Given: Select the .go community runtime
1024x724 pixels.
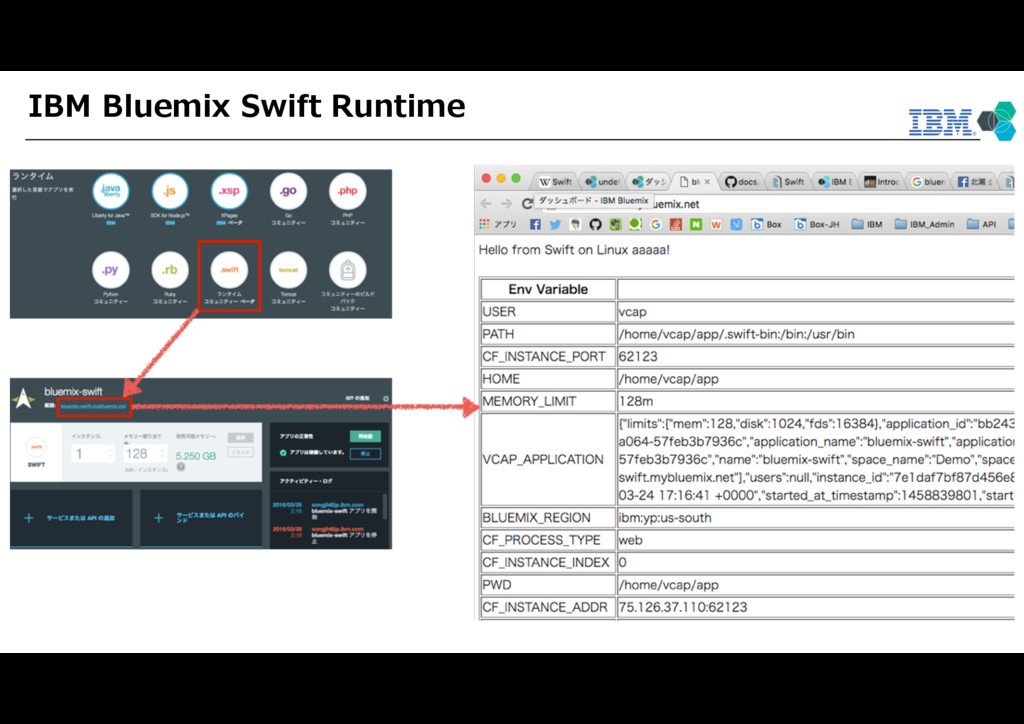Looking at the screenshot, I should point(288,191).
